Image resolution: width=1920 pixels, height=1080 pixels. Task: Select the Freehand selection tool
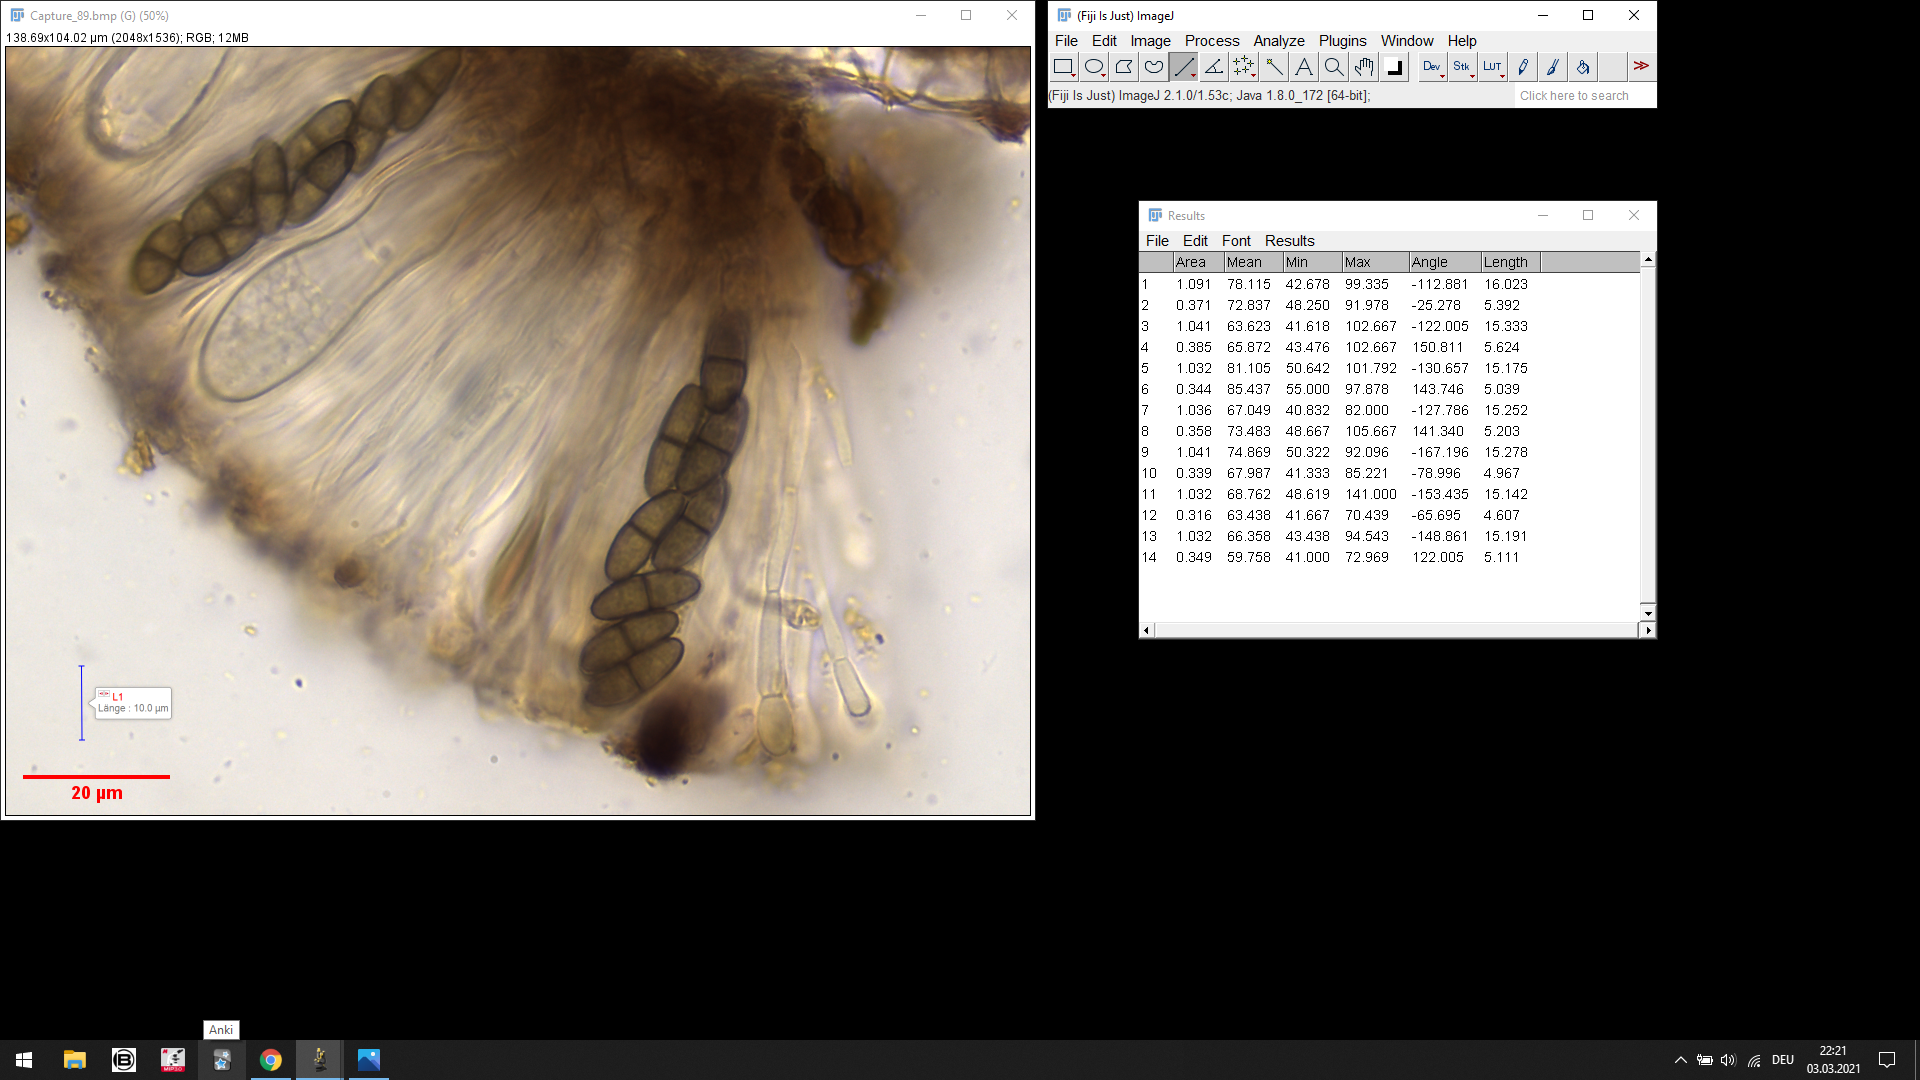coord(1153,67)
